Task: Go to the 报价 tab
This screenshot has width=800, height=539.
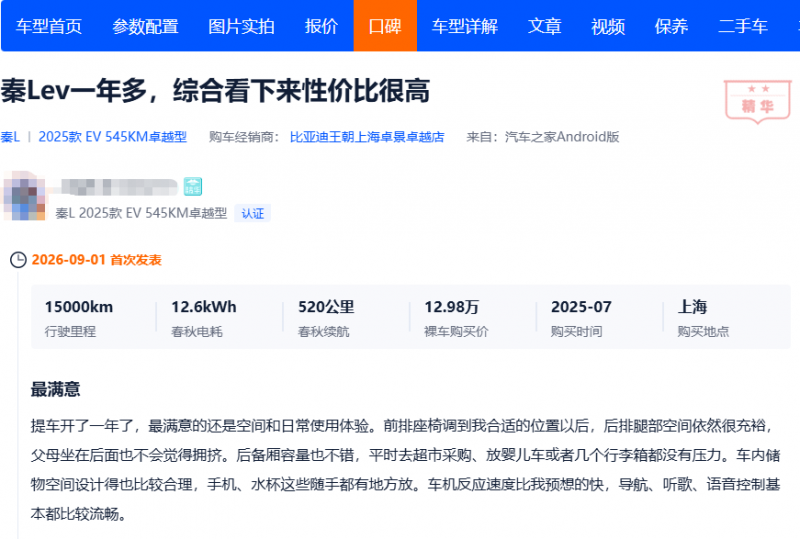Action: click(x=321, y=26)
